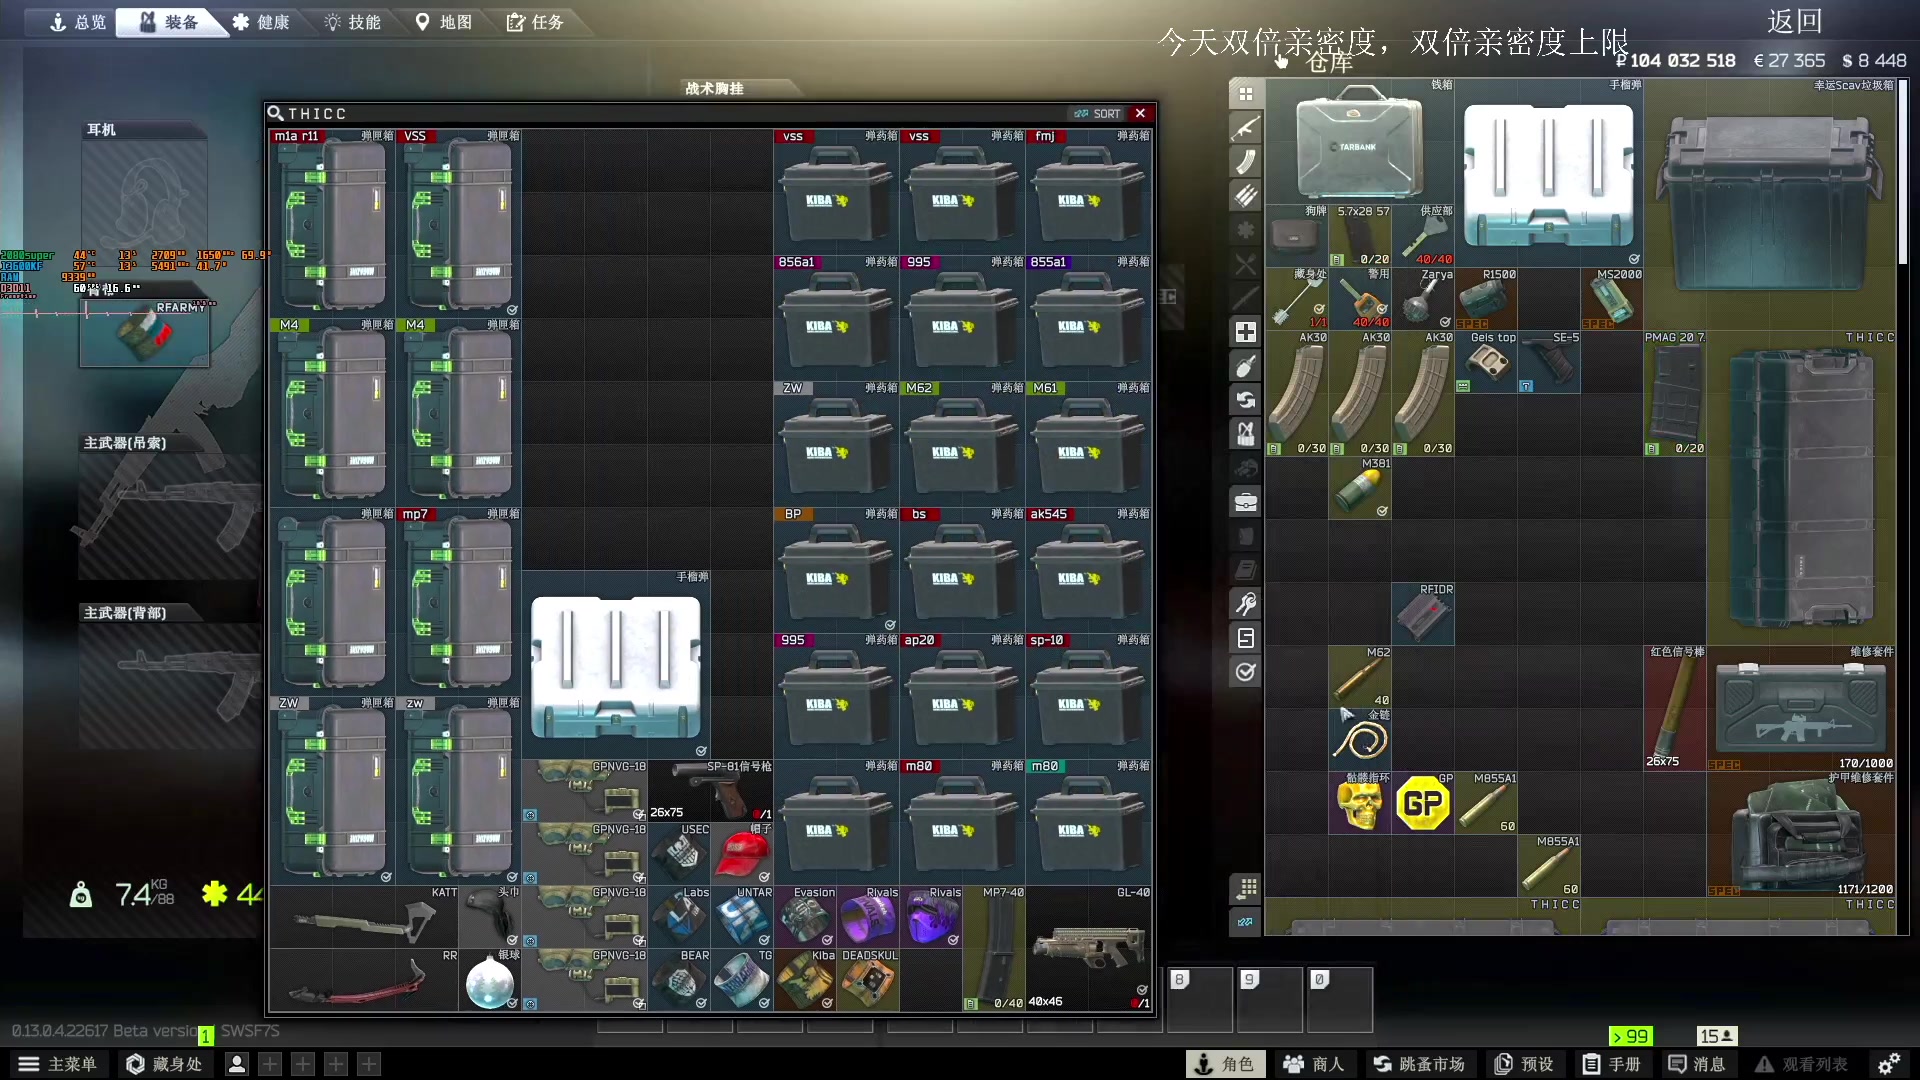Select the red cap in THICC case

click(742, 853)
